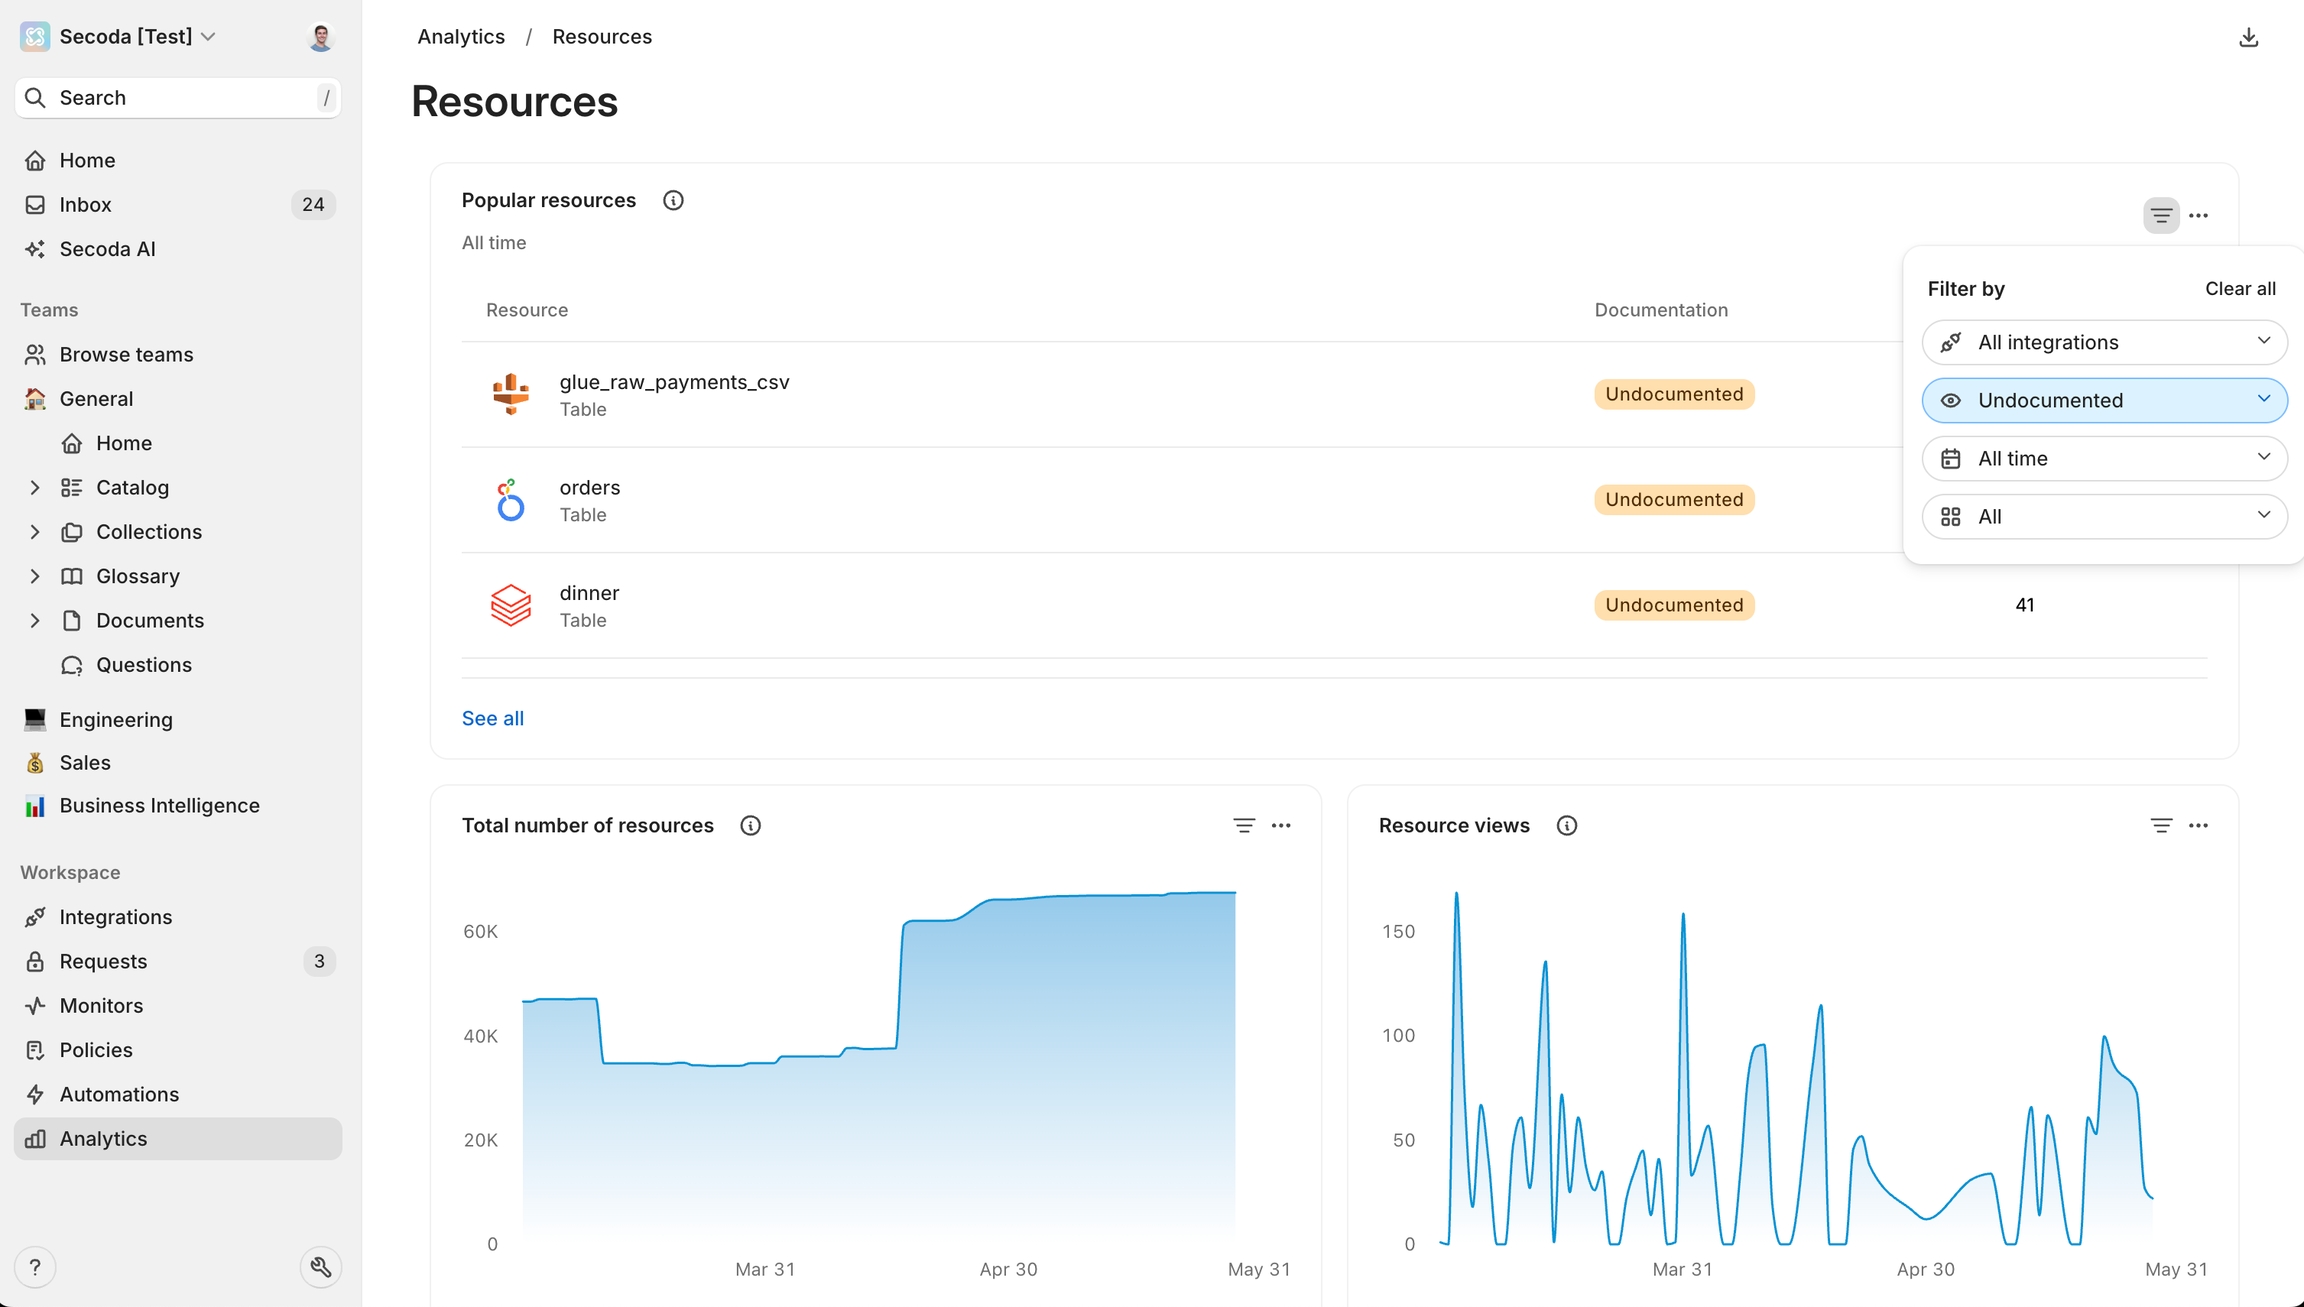Open Resource views more options icon

point(2198,826)
